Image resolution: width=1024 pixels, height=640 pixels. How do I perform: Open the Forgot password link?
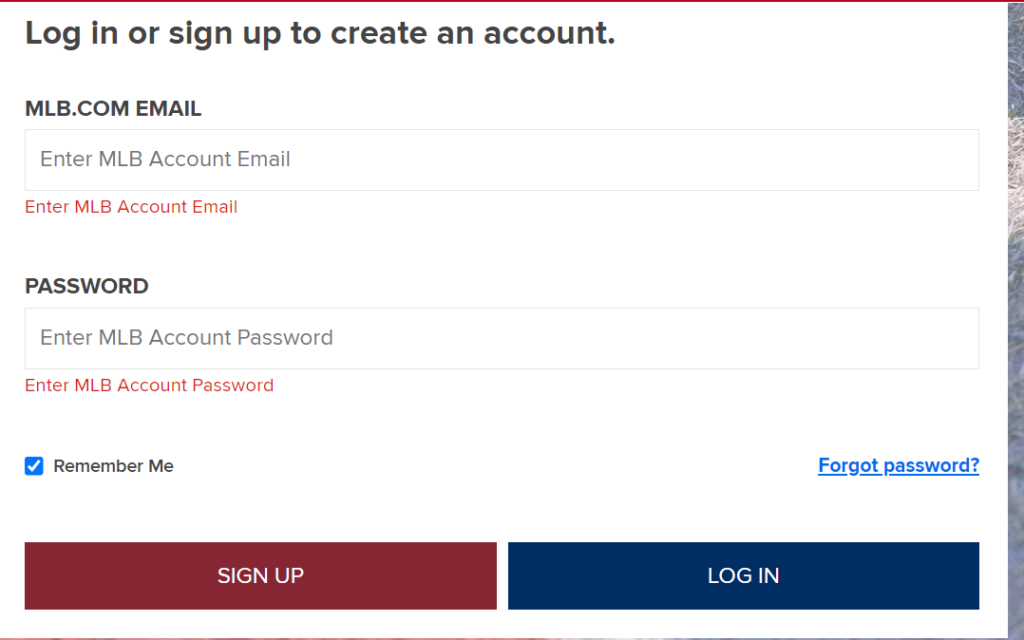pos(898,466)
